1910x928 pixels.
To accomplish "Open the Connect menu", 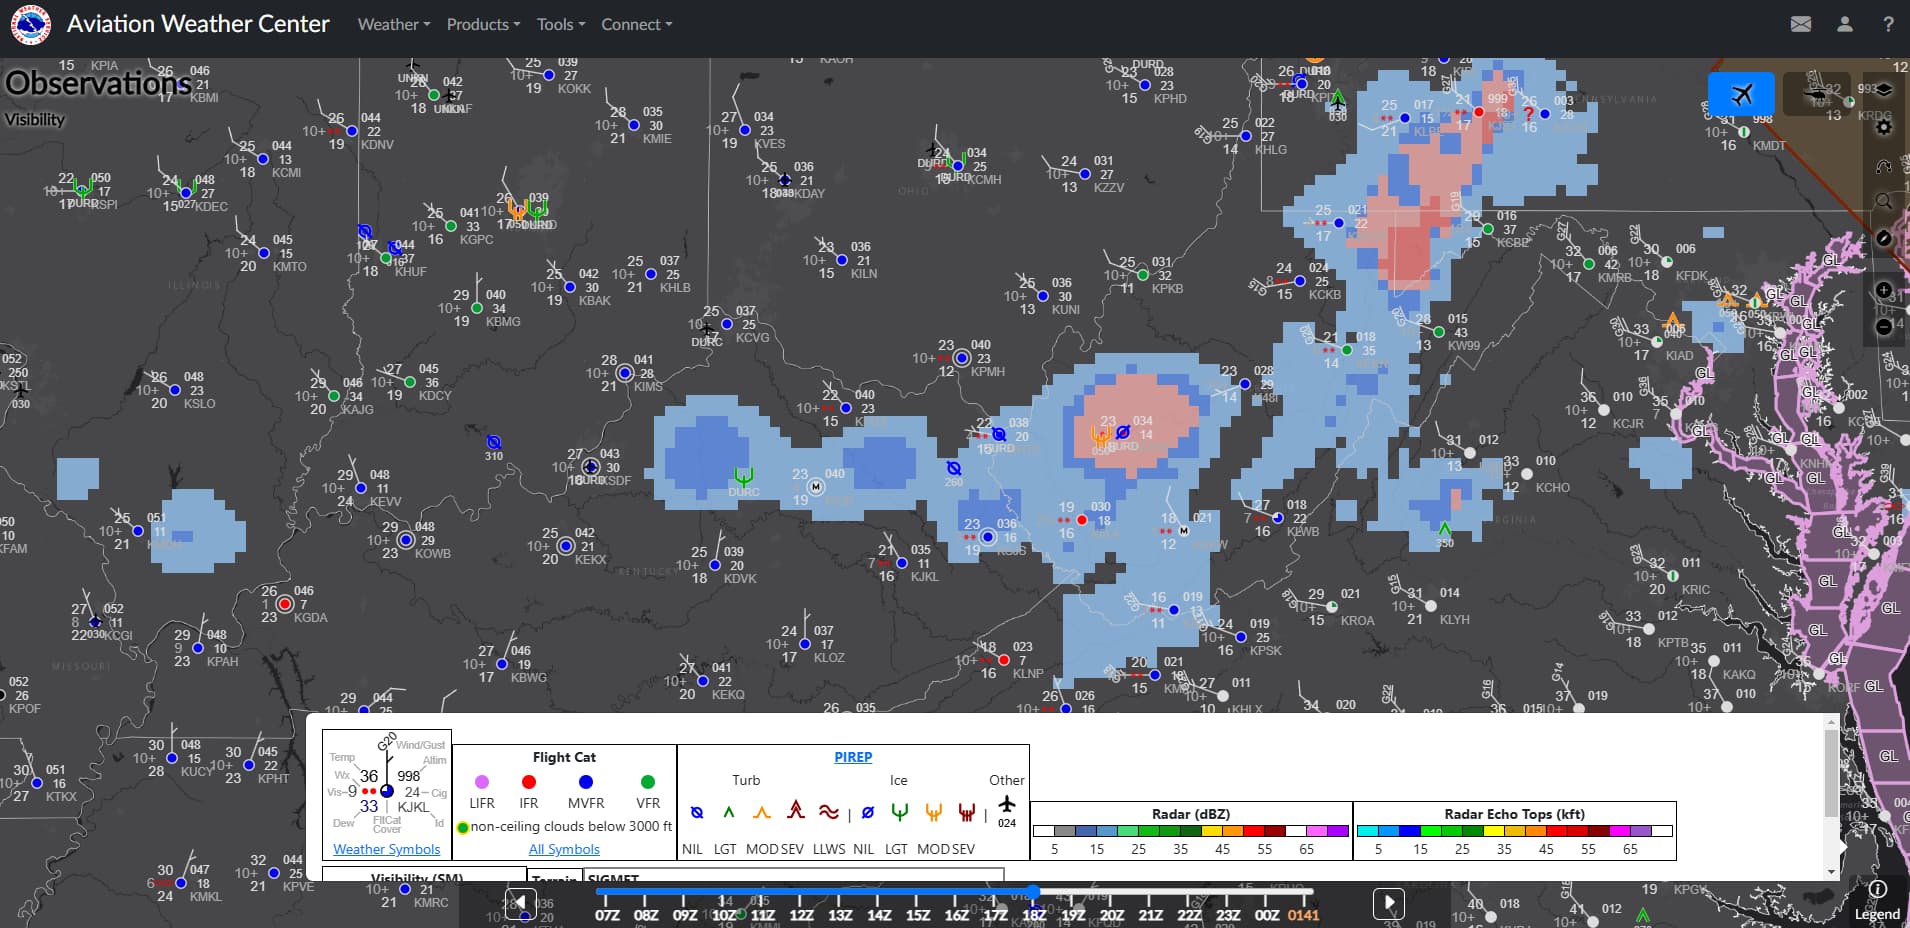I will [x=636, y=24].
